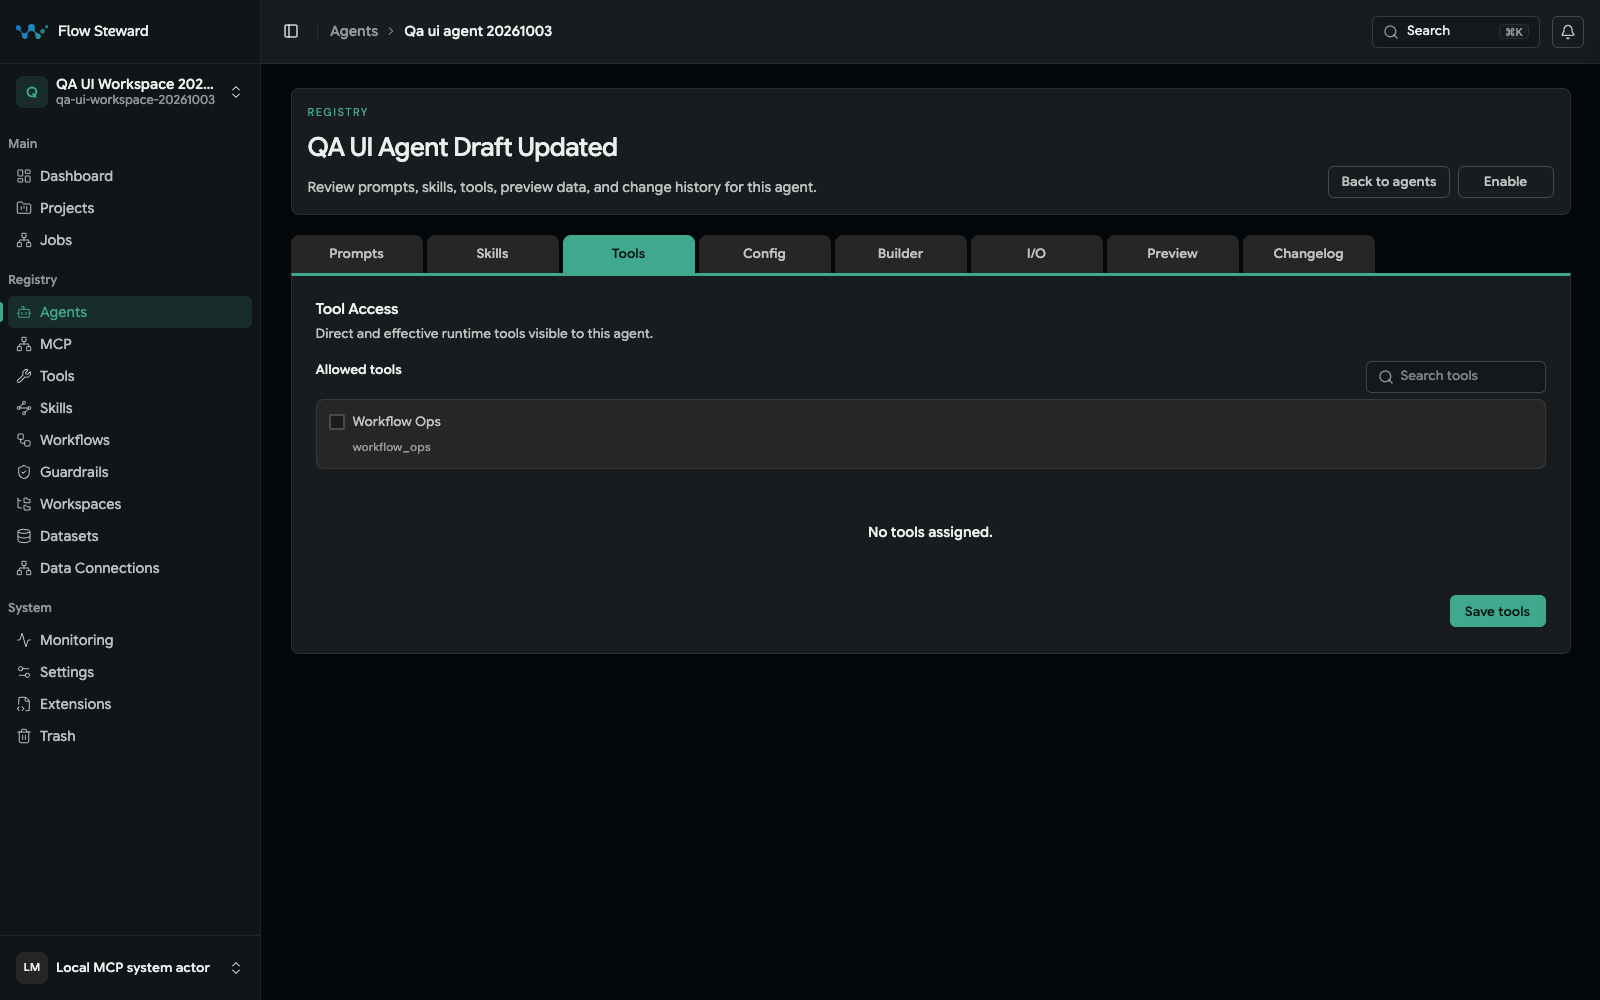
Task: Open the Config tab
Action: [x=765, y=254]
